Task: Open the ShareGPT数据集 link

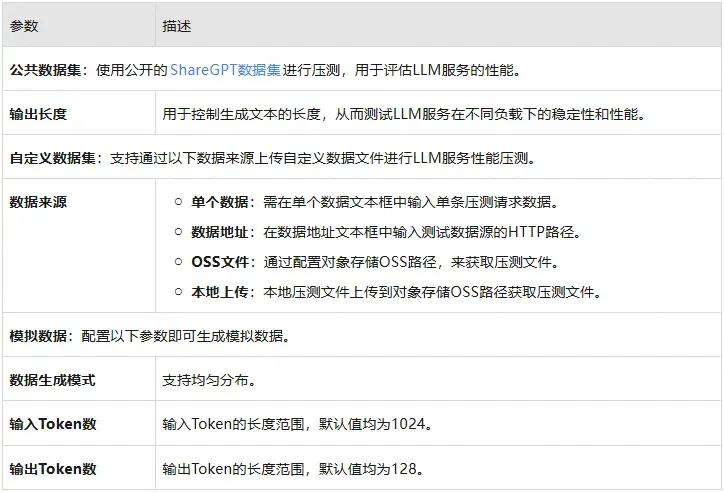Action: (x=225, y=70)
